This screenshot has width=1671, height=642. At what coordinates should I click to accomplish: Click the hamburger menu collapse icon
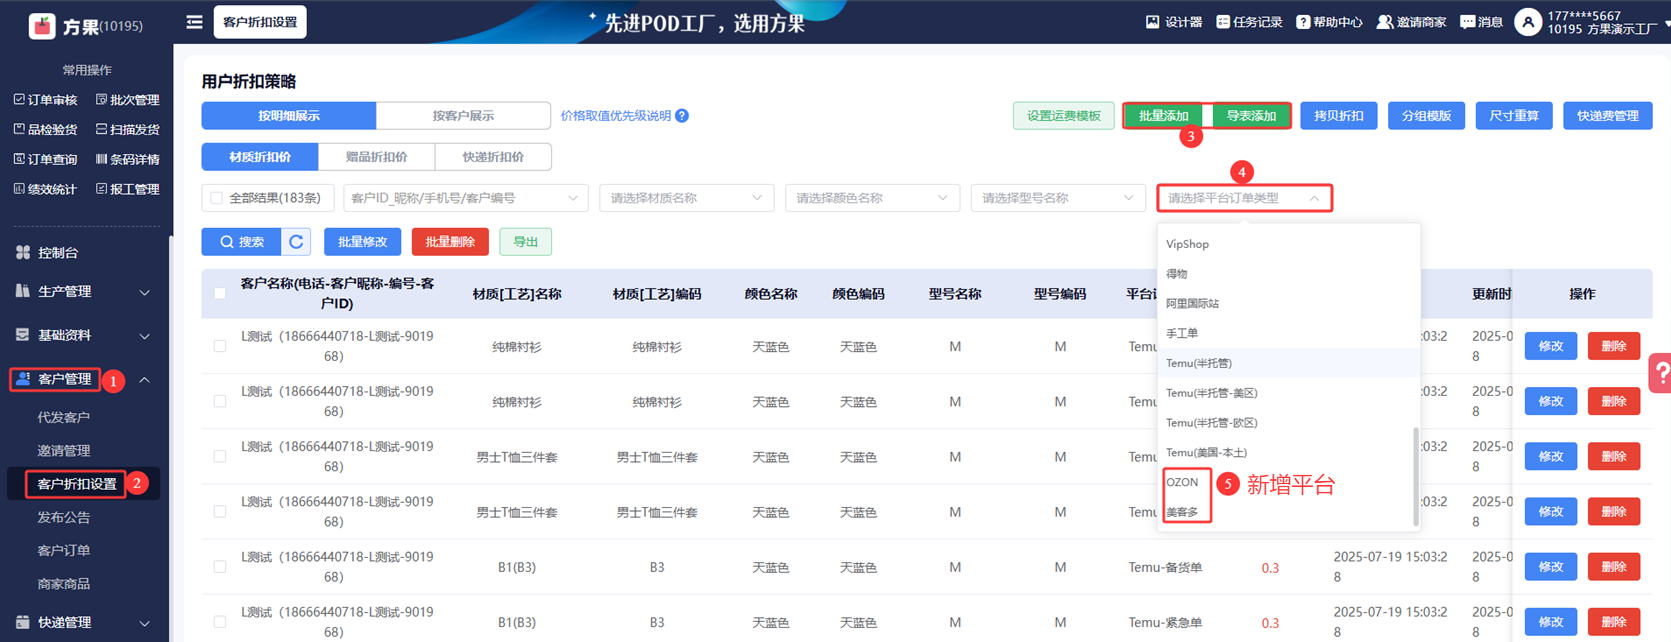[194, 22]
